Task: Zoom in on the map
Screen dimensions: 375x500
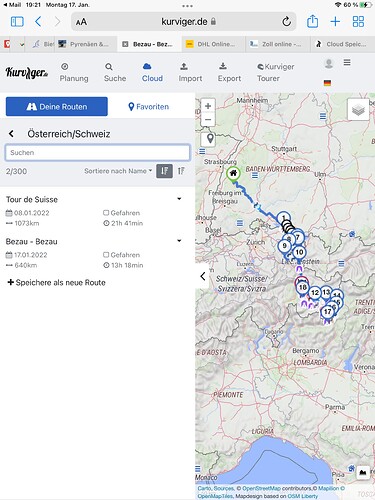Action: click(208, 106)
